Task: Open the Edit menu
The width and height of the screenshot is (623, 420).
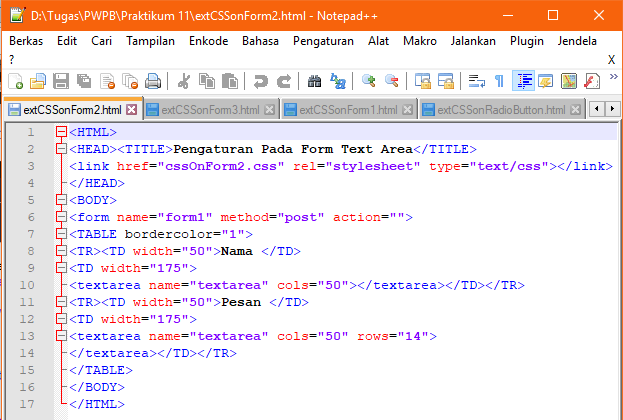Action: coord(67,41)
